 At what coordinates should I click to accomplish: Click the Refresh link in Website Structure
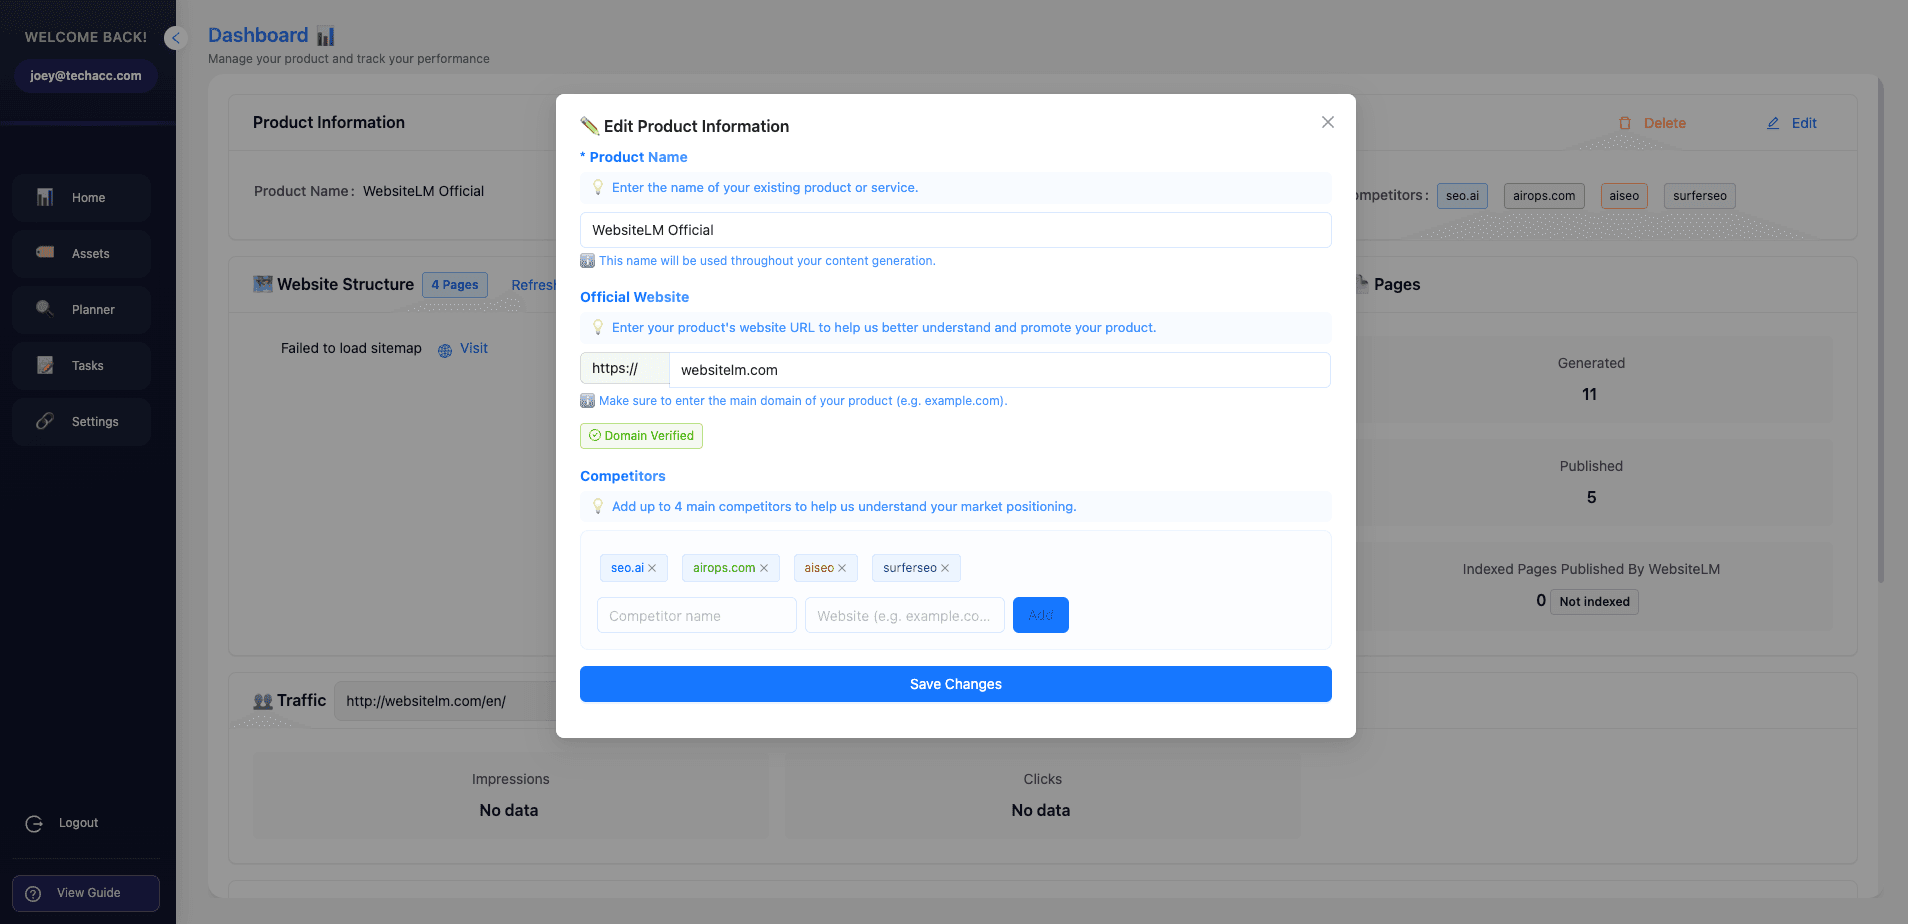point(533,285)
